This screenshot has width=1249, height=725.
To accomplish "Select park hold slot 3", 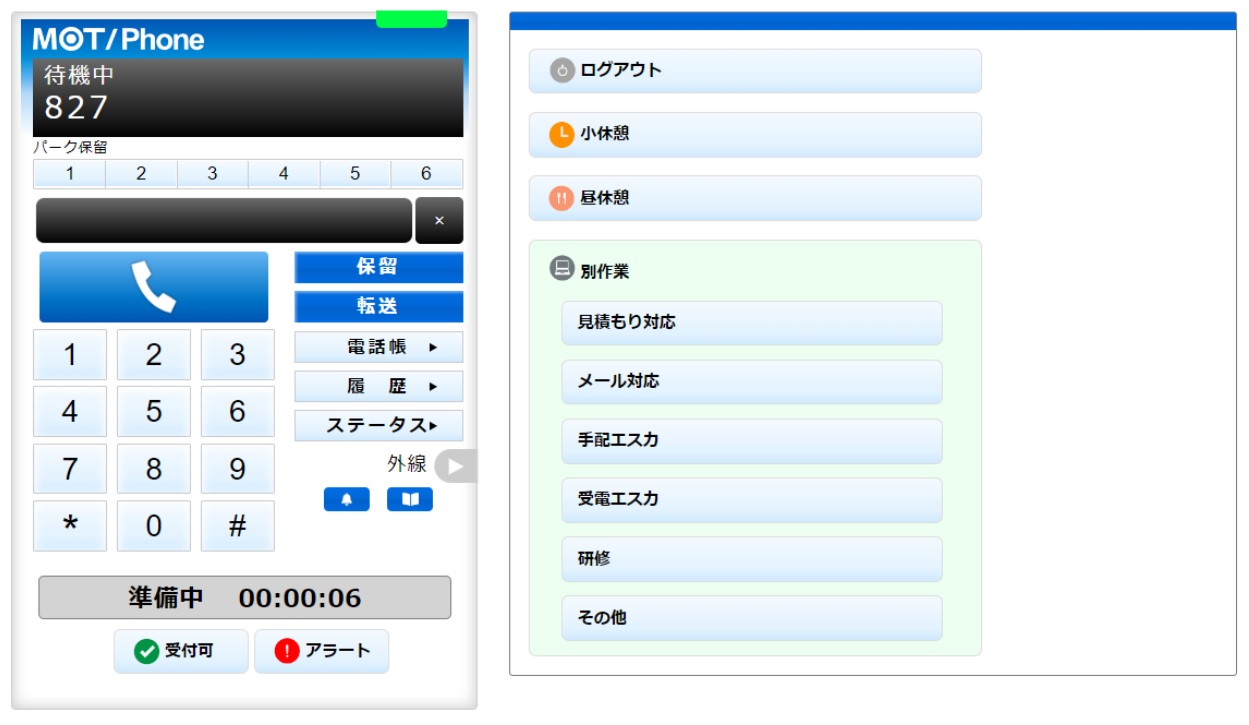I will (x=212, y=174).
